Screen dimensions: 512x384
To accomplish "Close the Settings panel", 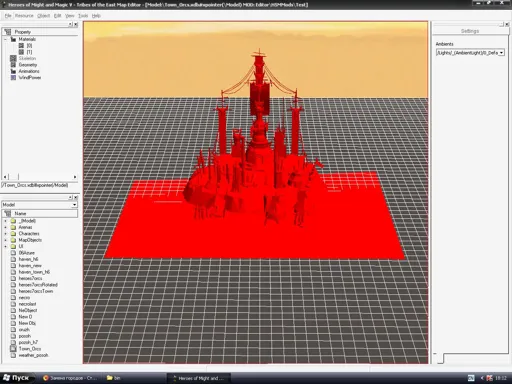I will click(x=507, y=24).
